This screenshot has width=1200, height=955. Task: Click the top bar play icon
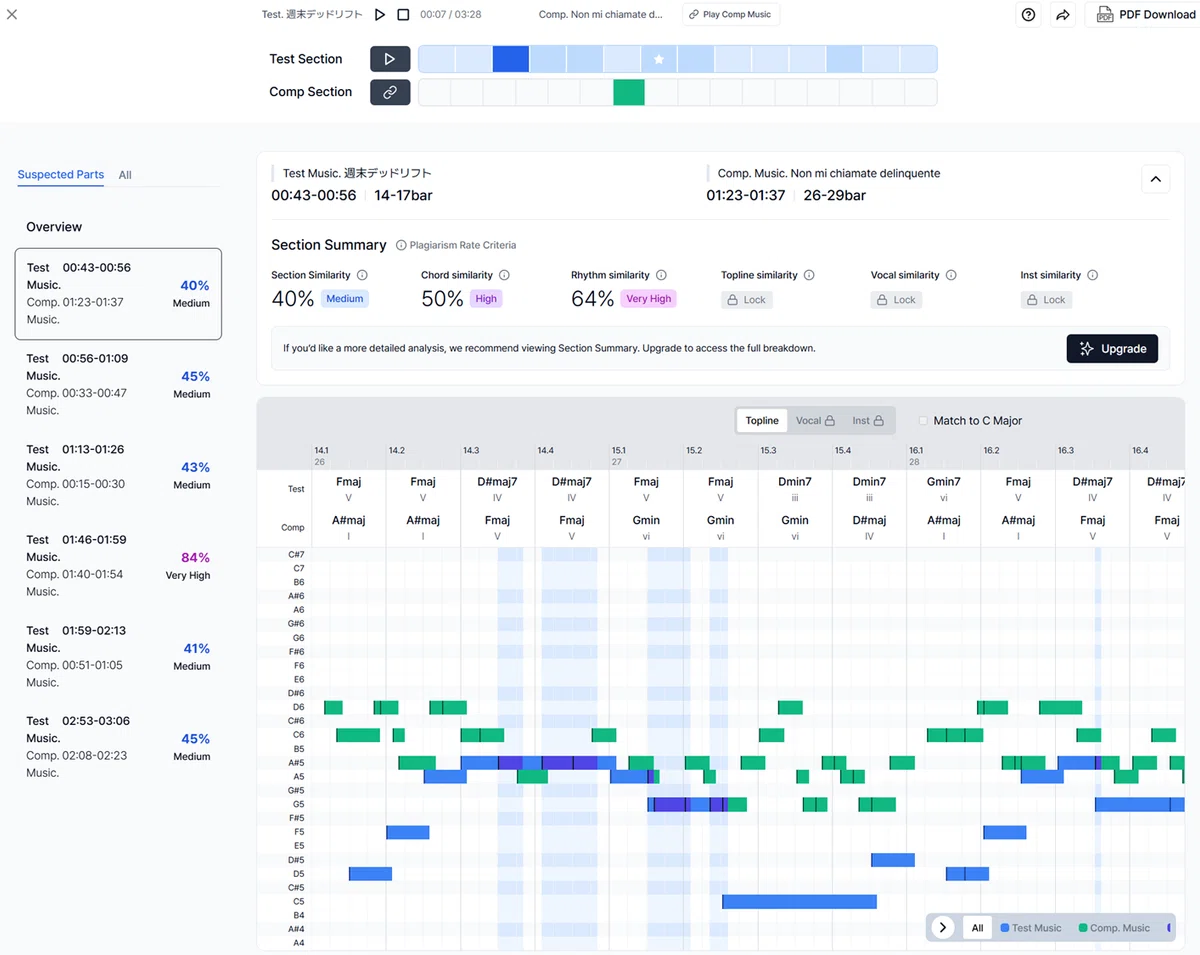(380, 15)
